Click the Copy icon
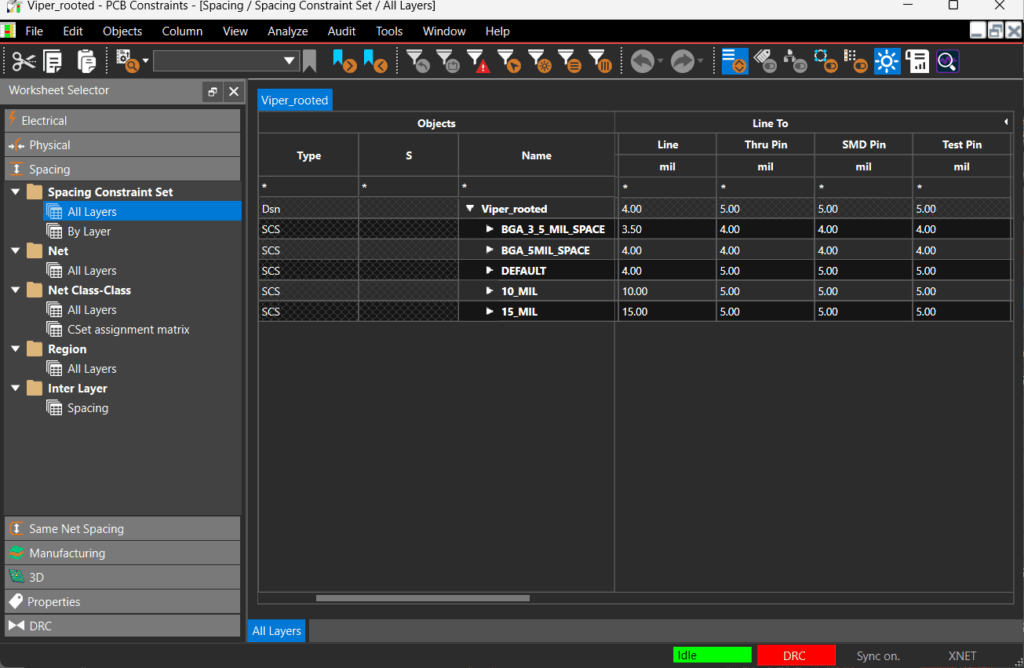The image size is (1024, 668). click(x=52, y=61)
